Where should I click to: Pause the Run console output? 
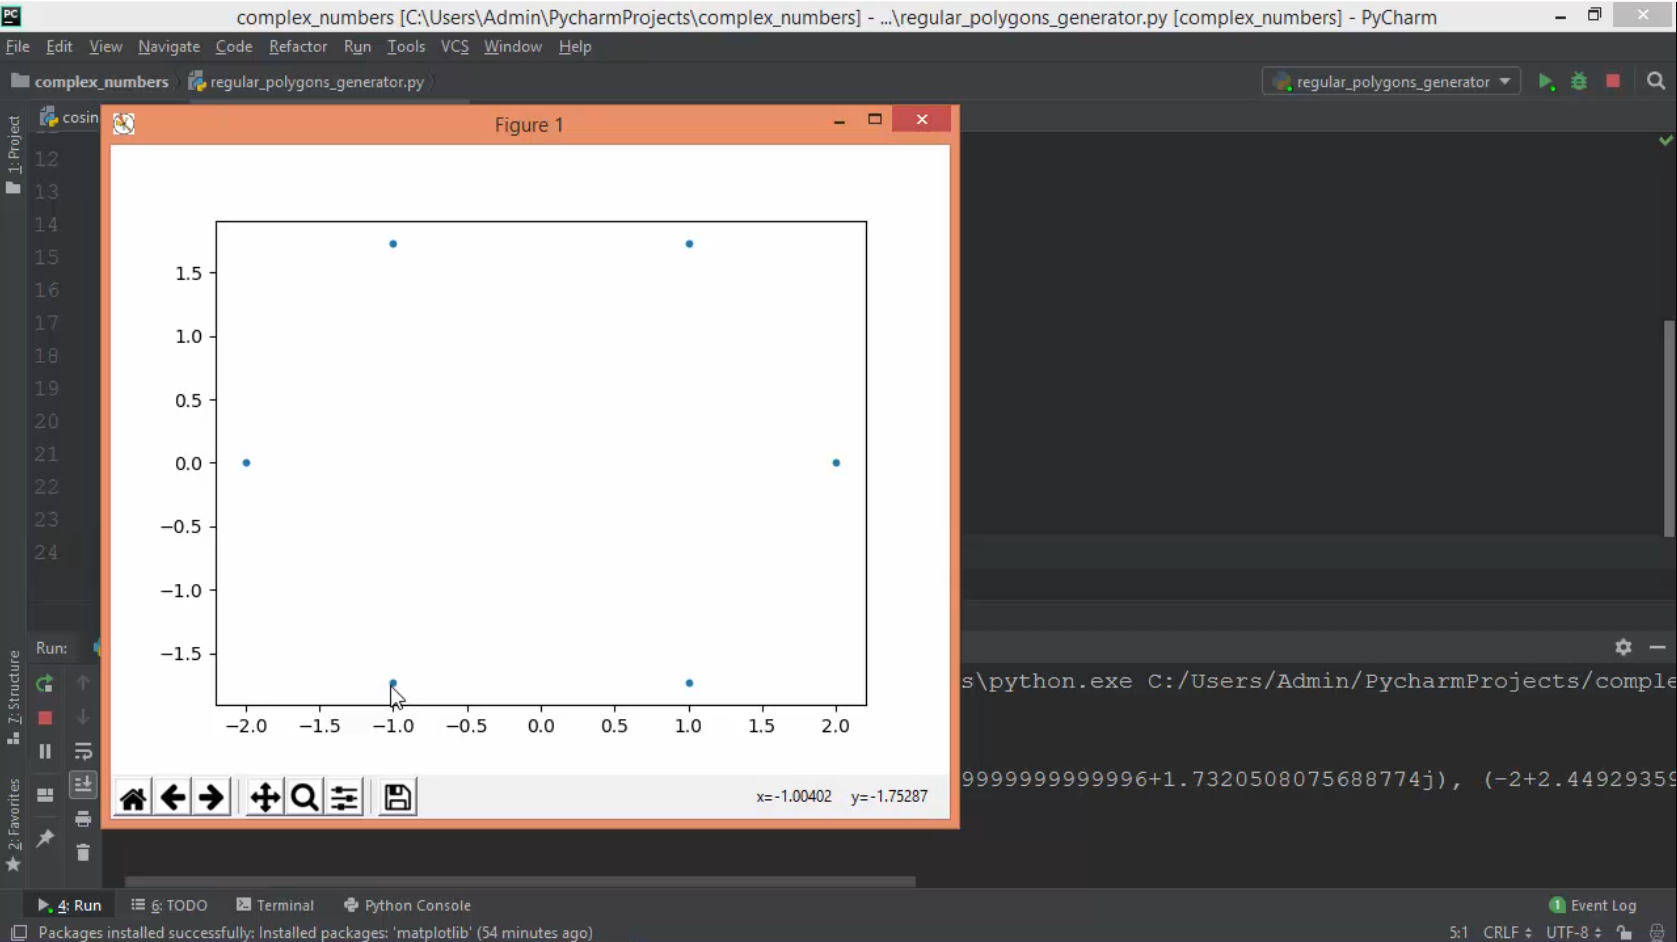pos(45,751)
